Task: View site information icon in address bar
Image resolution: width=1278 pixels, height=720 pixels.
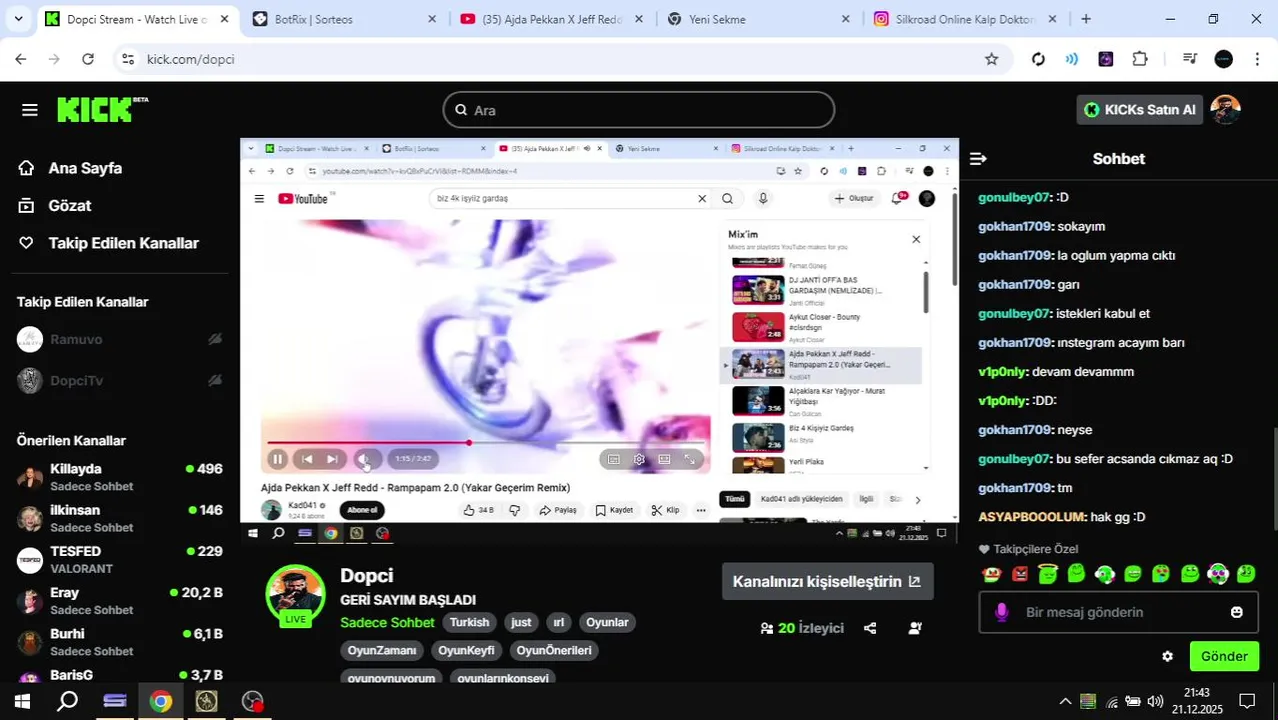Action: [127, 59]
